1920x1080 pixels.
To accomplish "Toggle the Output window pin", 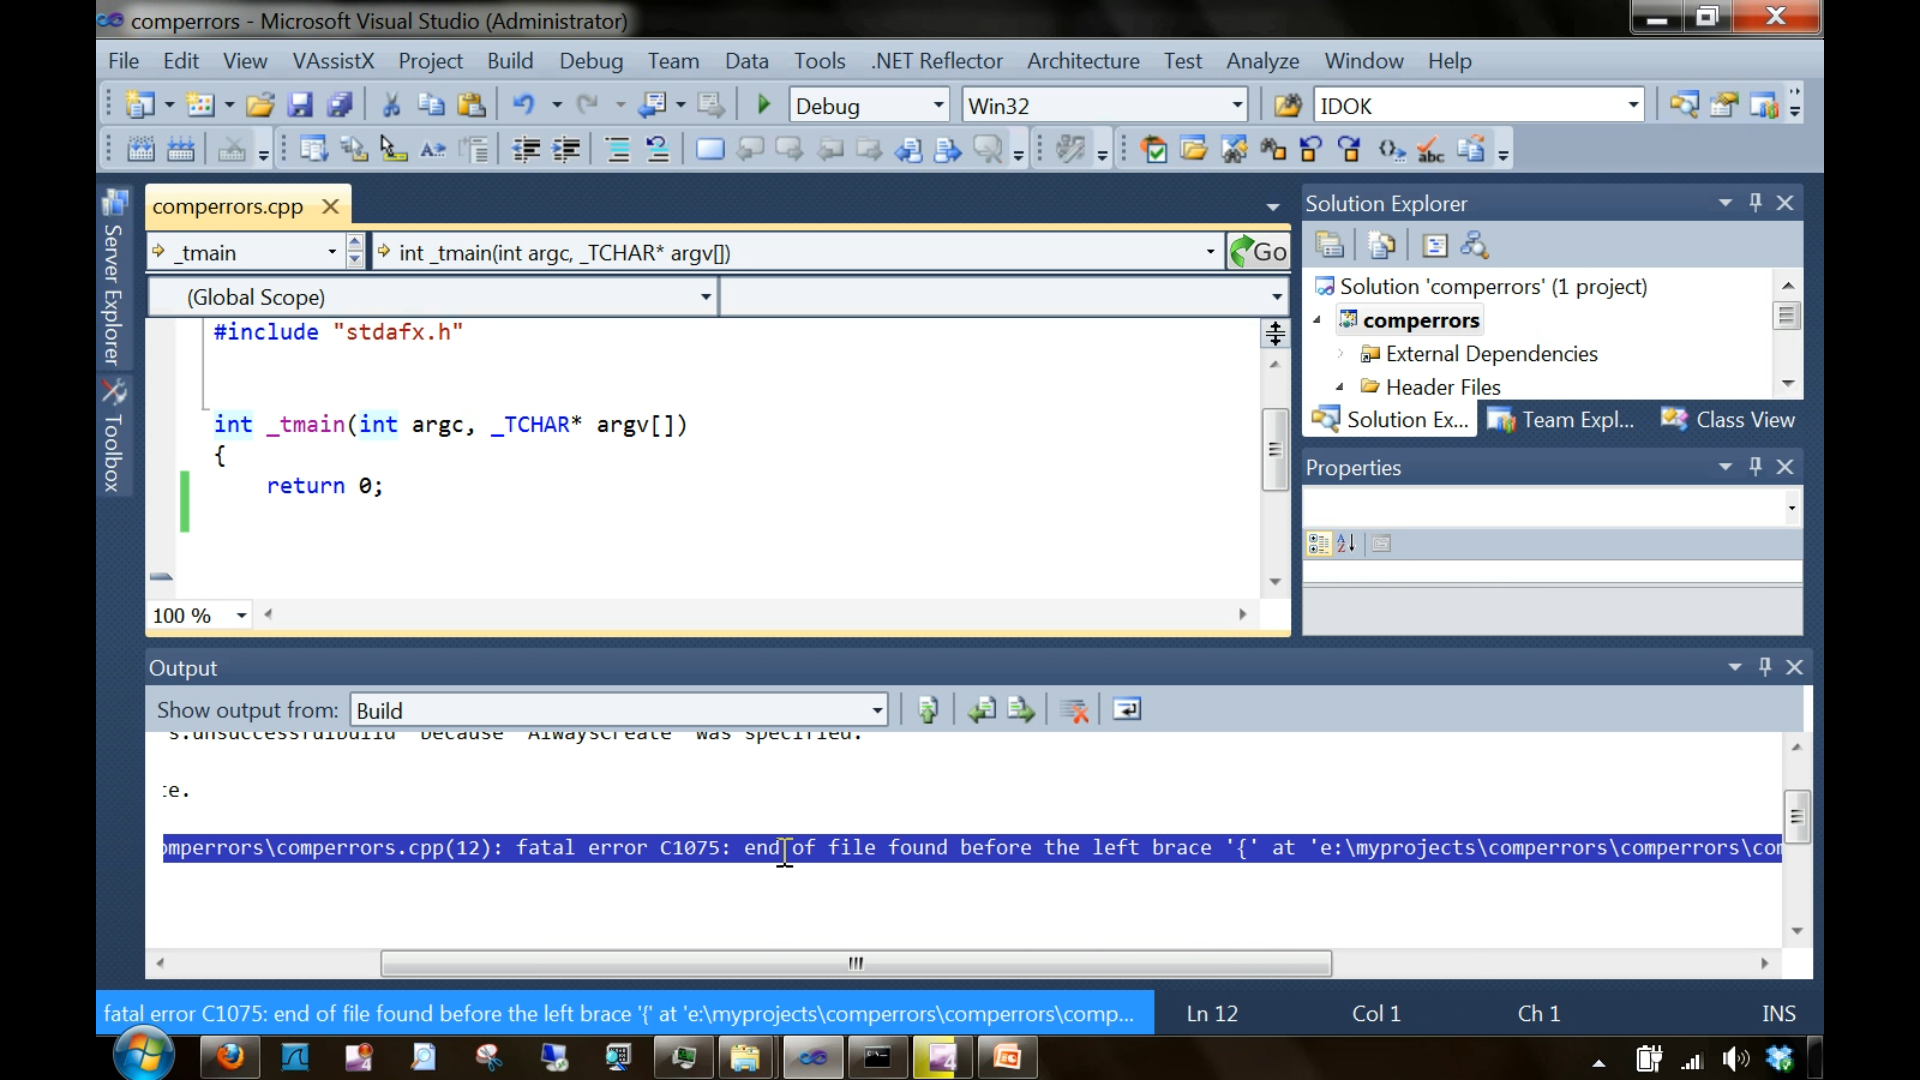I will pos(1765,667).
